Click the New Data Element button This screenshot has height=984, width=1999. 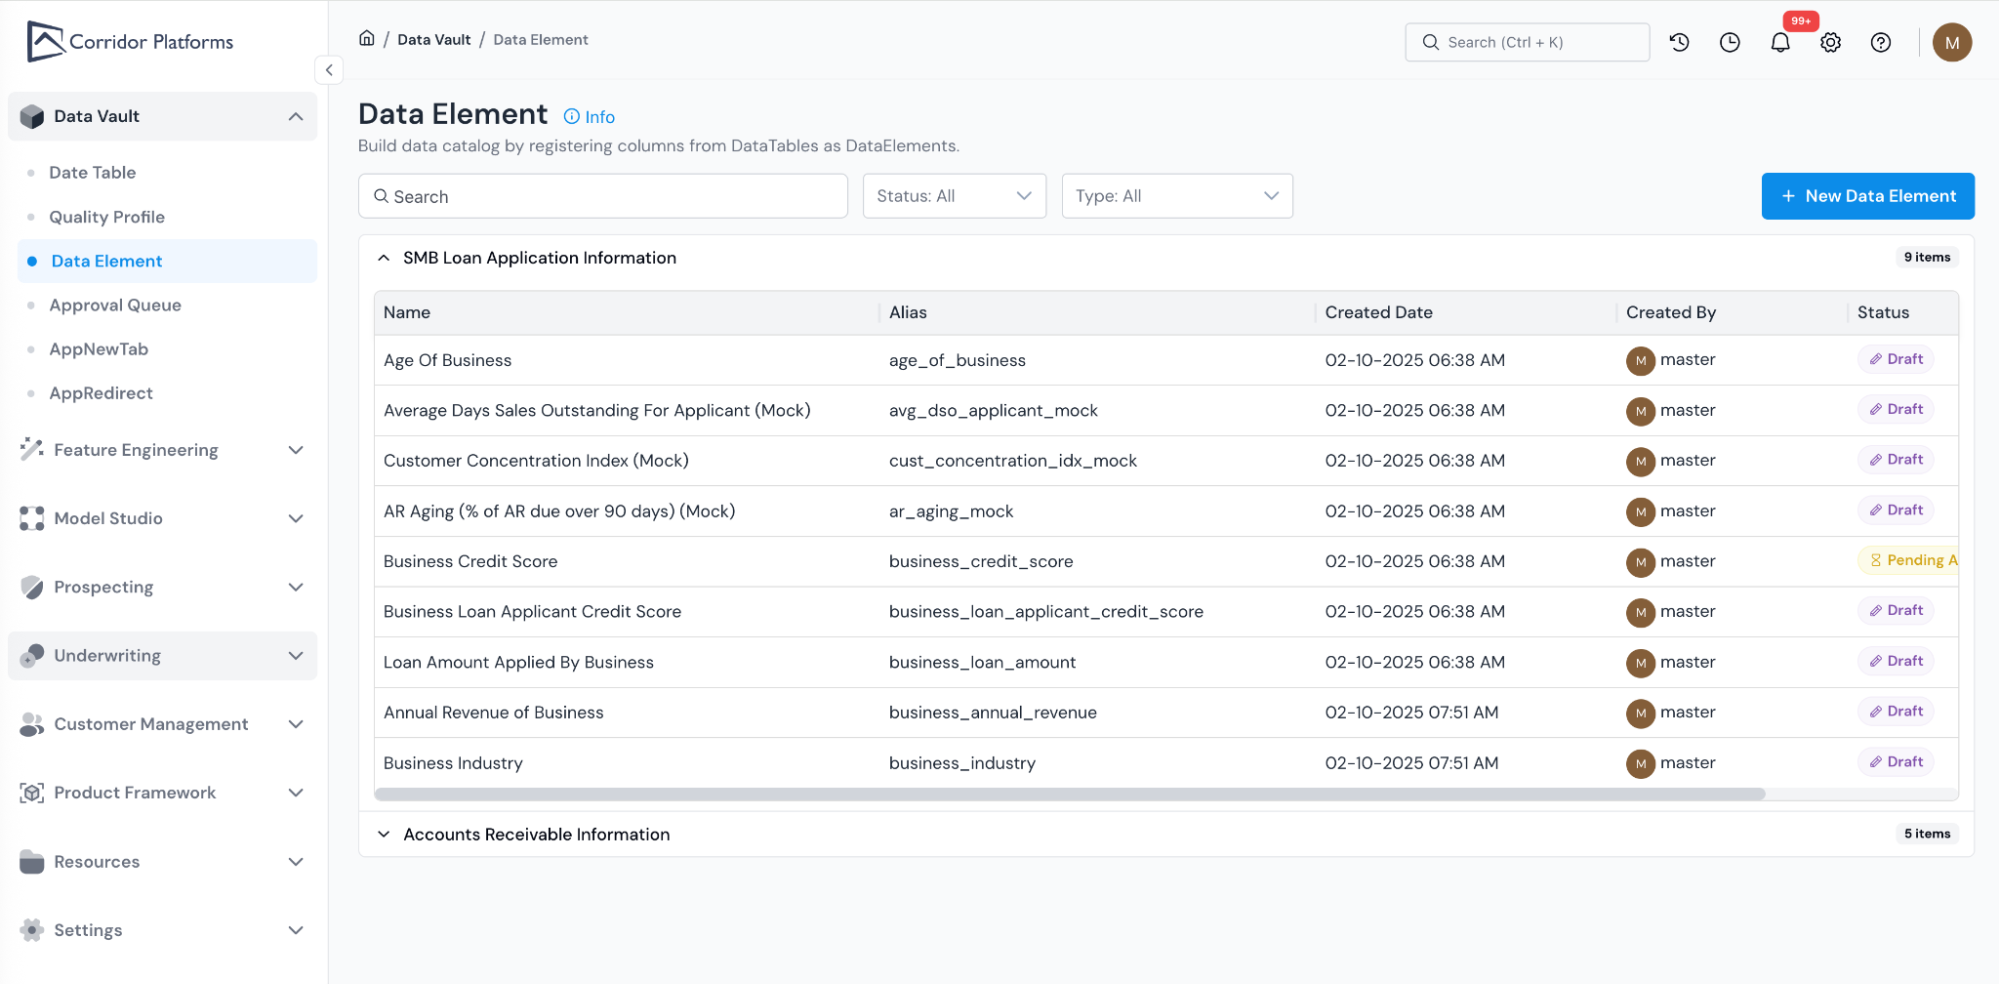pos(1867,196)
